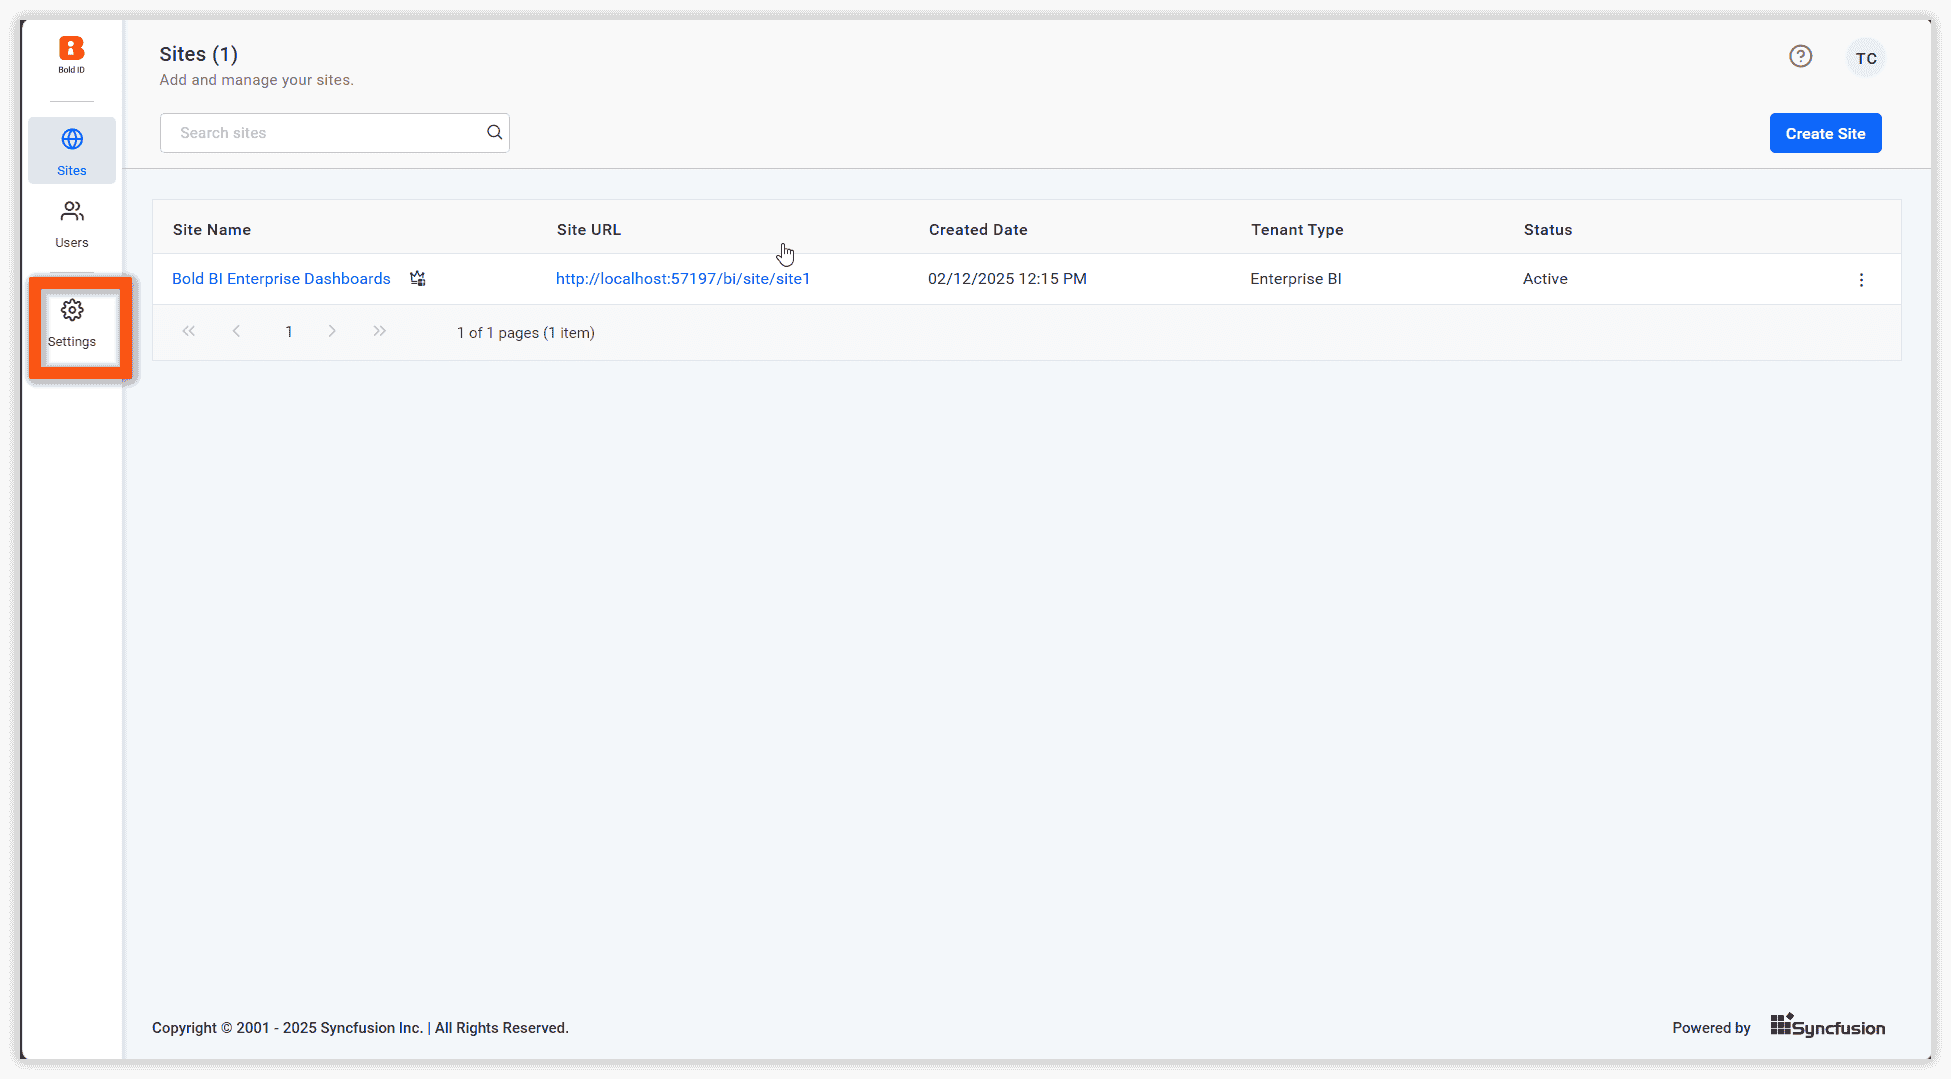Sort by Site Name column header

[x=212, y=230]
